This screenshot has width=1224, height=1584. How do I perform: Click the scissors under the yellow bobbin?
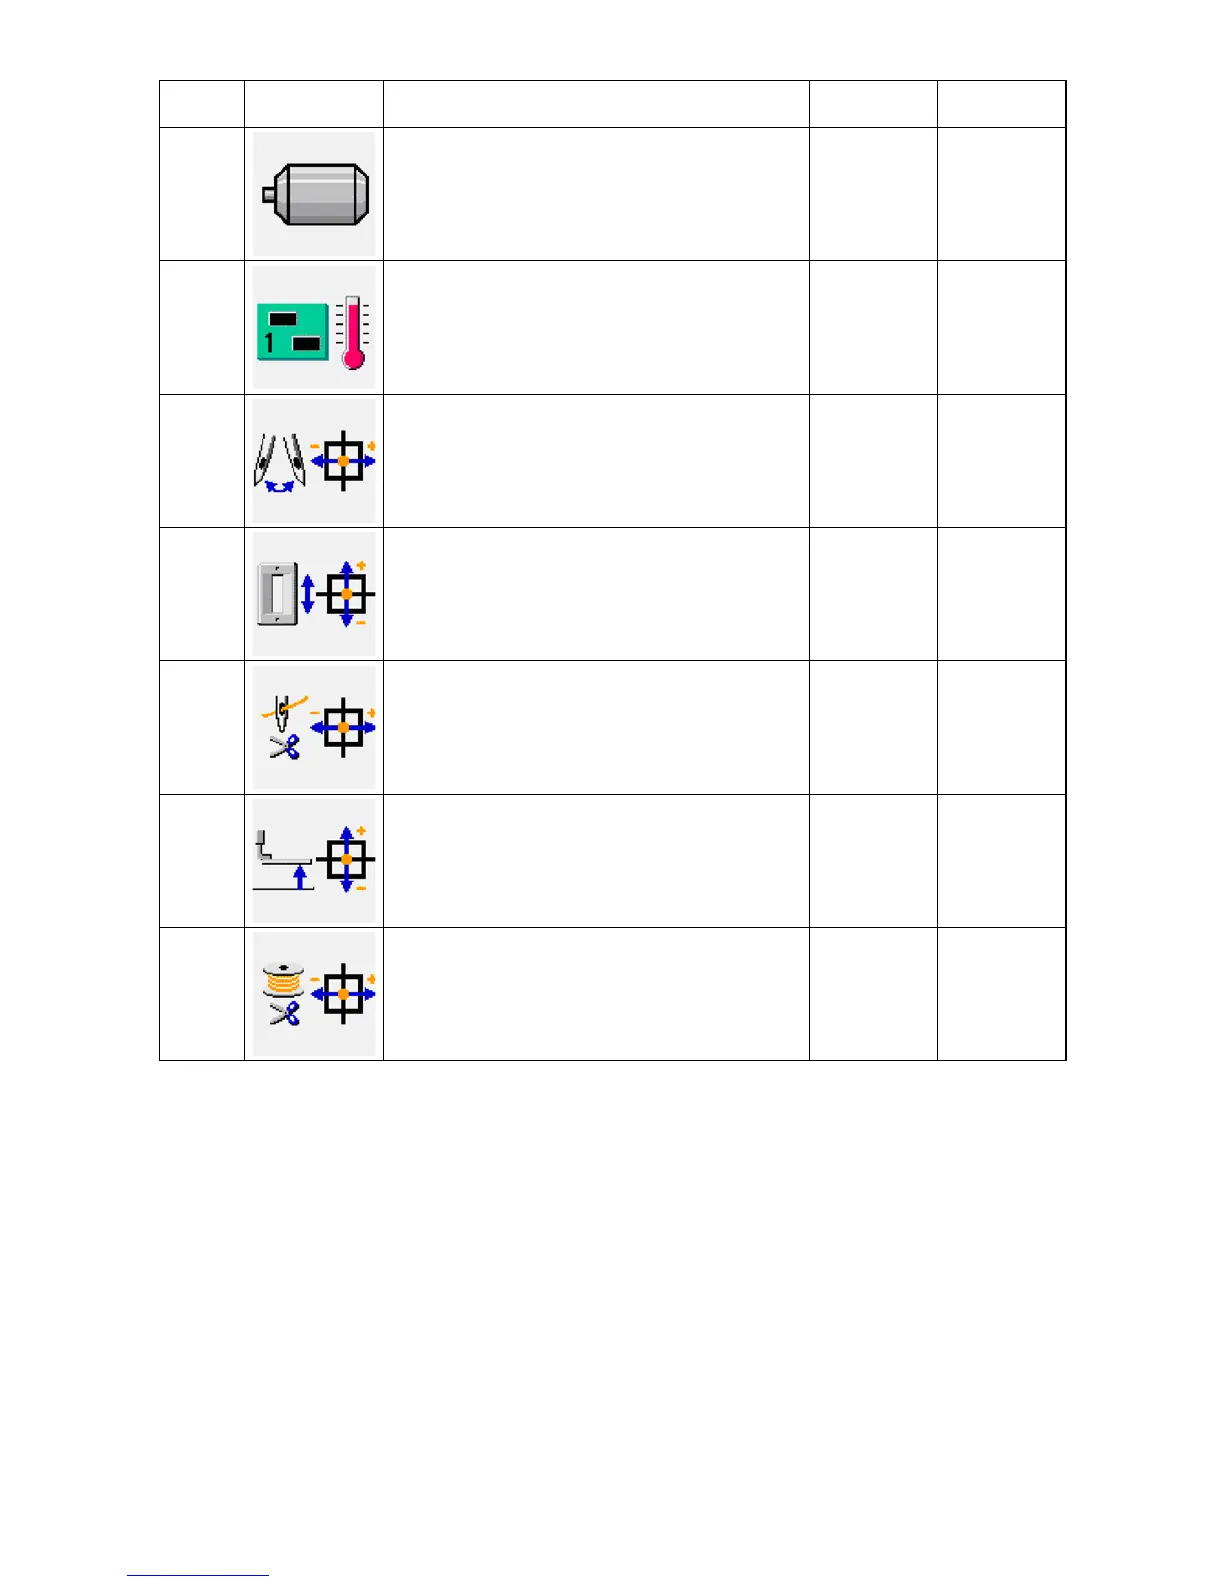coord(285,1014)
